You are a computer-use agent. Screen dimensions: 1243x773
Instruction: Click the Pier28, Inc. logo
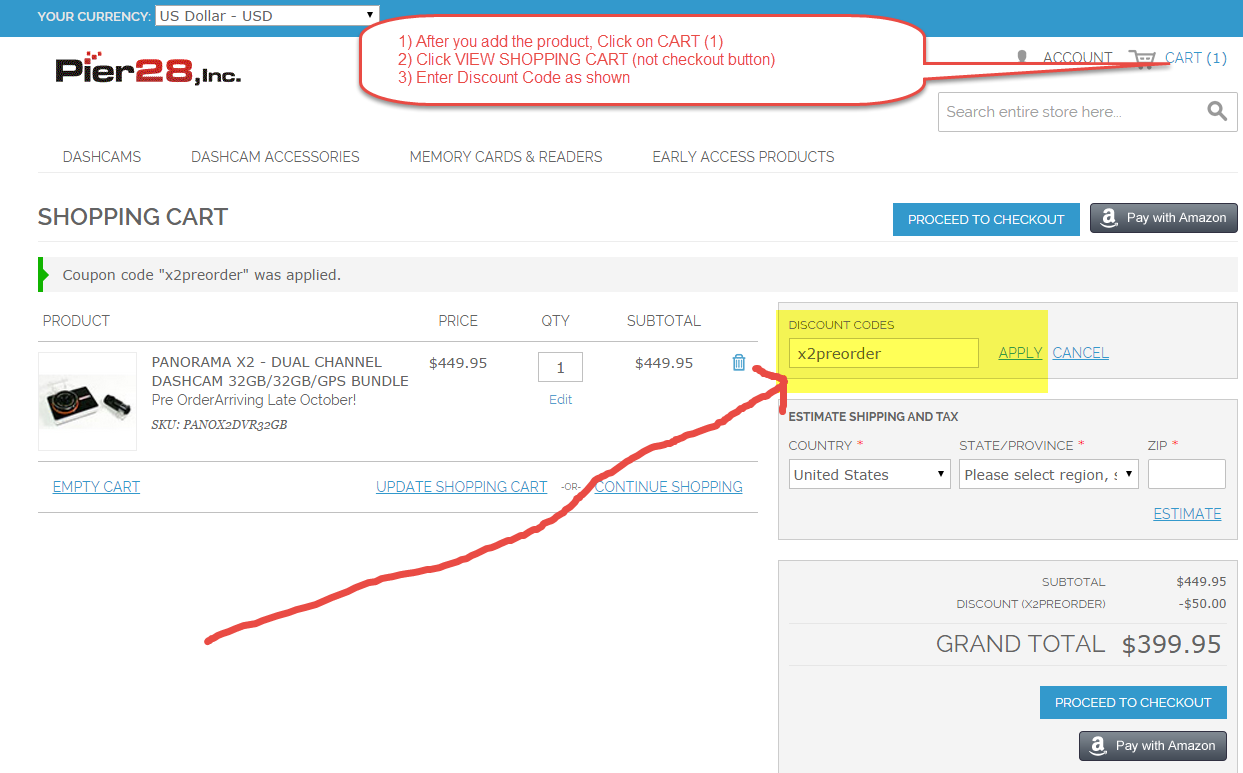148,68
